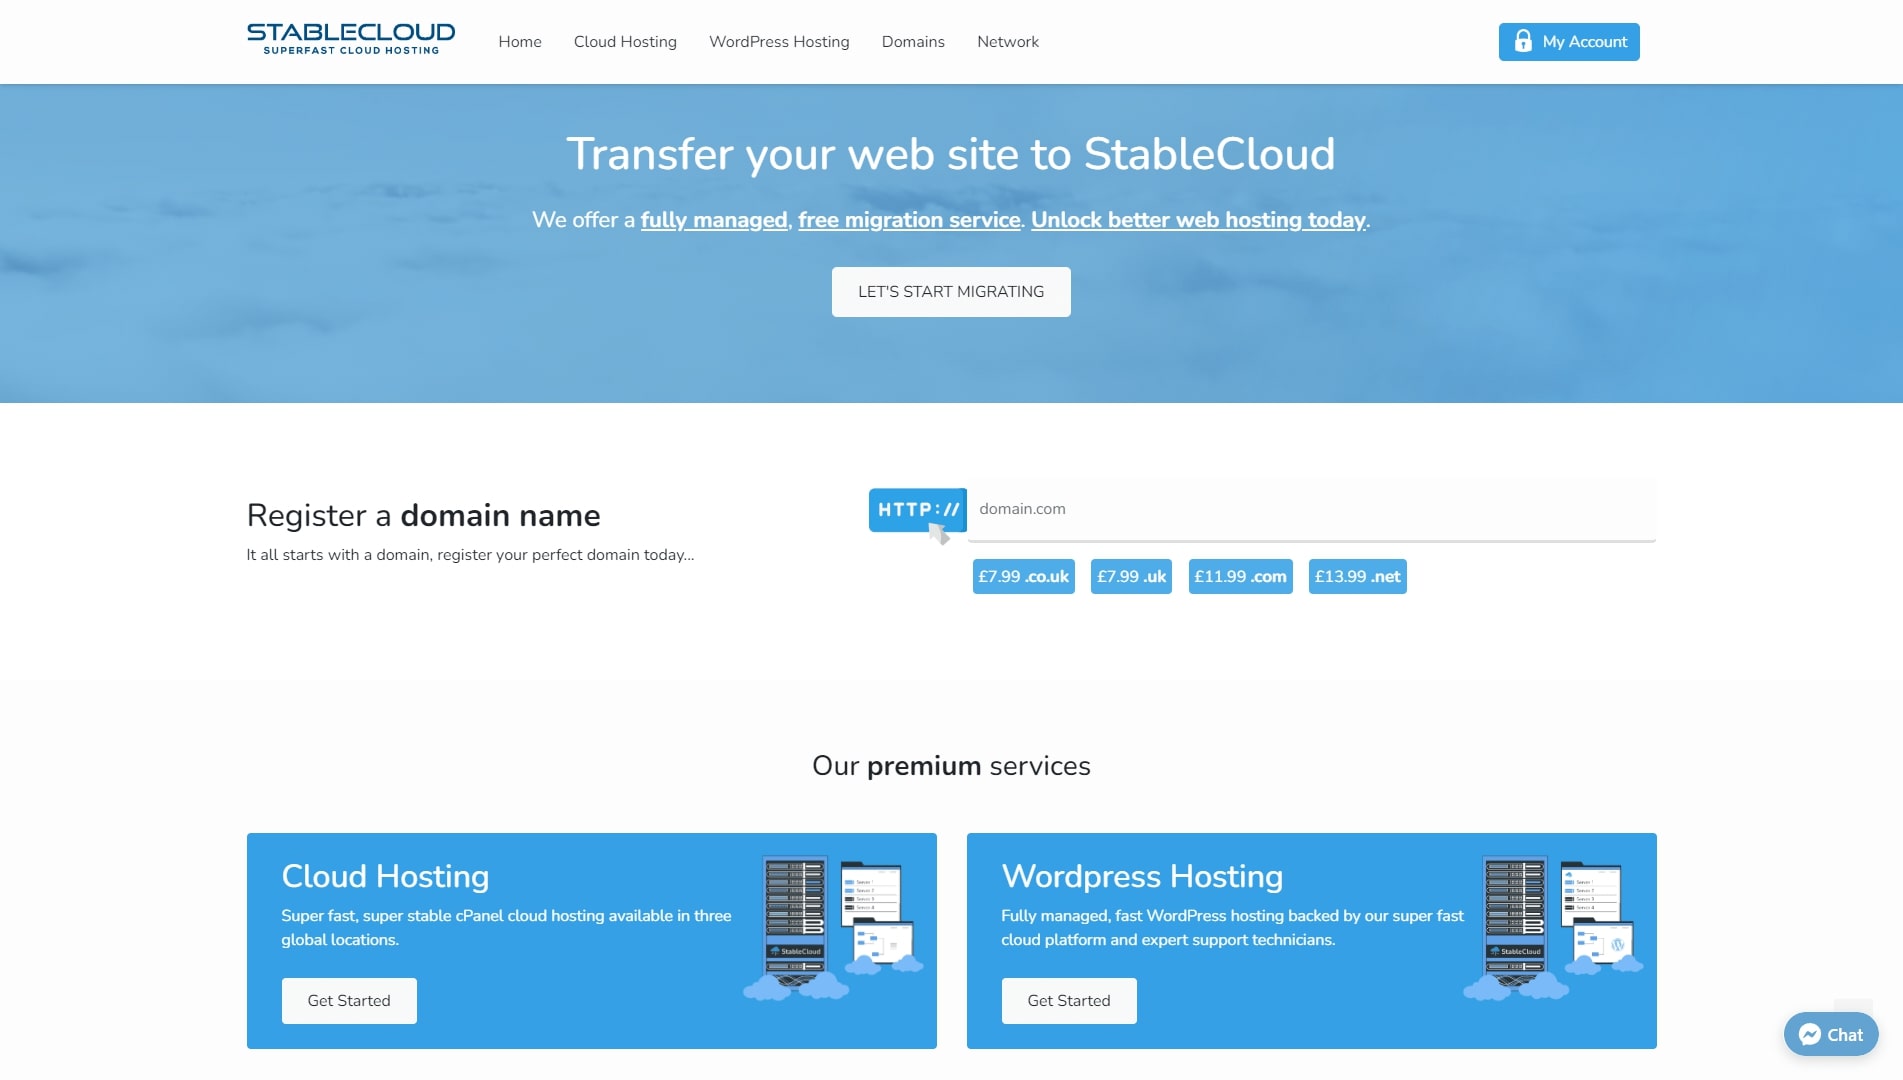Choose the £7.99 .co.uk domain option
The width and height of the screenshot is (1903, 1080).
pyautogui.click(x=1023, y=577)
